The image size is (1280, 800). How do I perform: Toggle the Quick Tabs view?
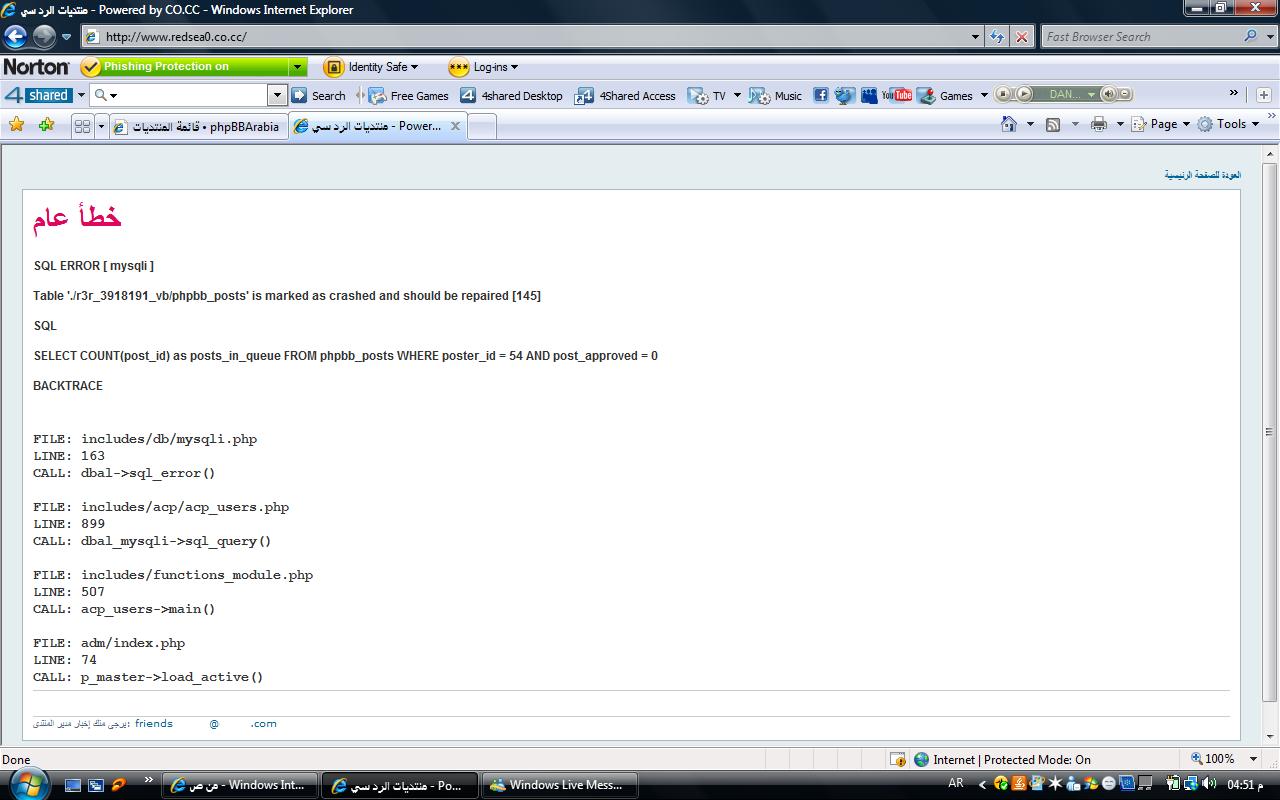pyautogui.click(x=82, y=126)
